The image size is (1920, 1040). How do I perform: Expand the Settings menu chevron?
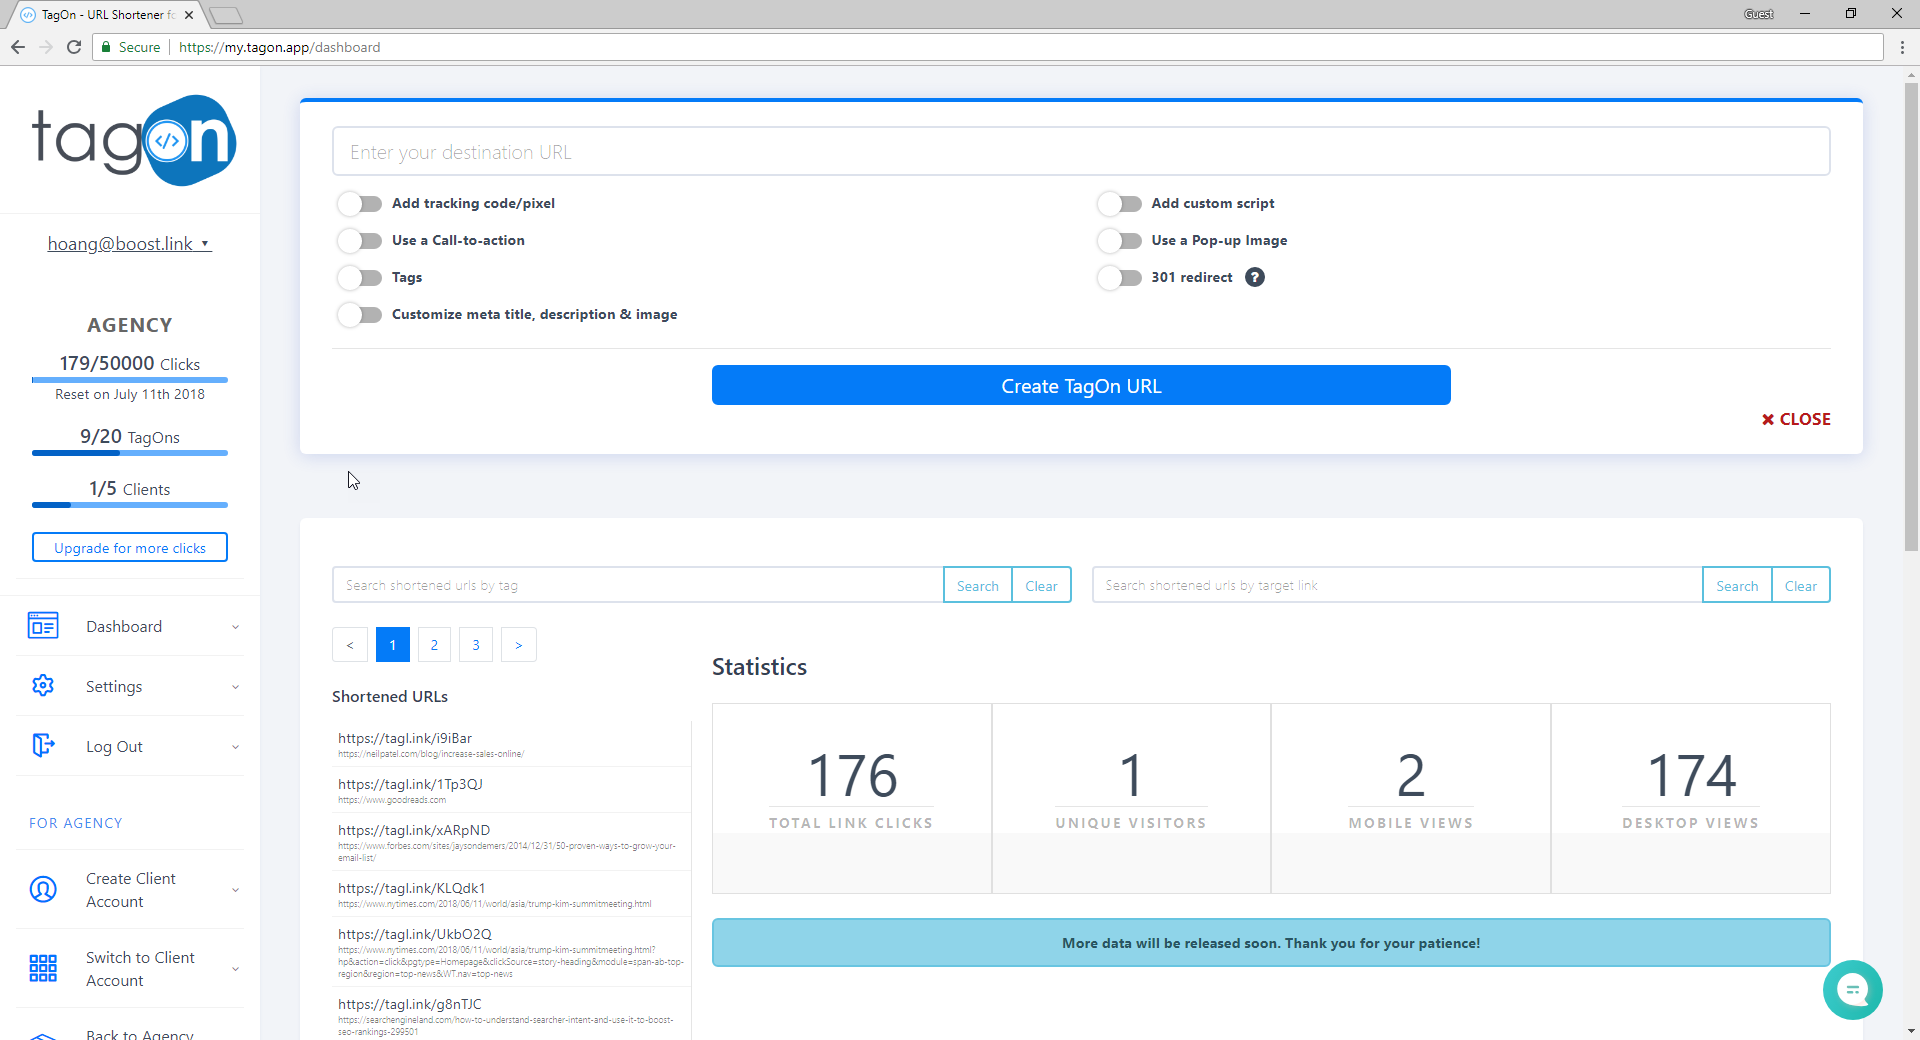[x=235, y=687]
